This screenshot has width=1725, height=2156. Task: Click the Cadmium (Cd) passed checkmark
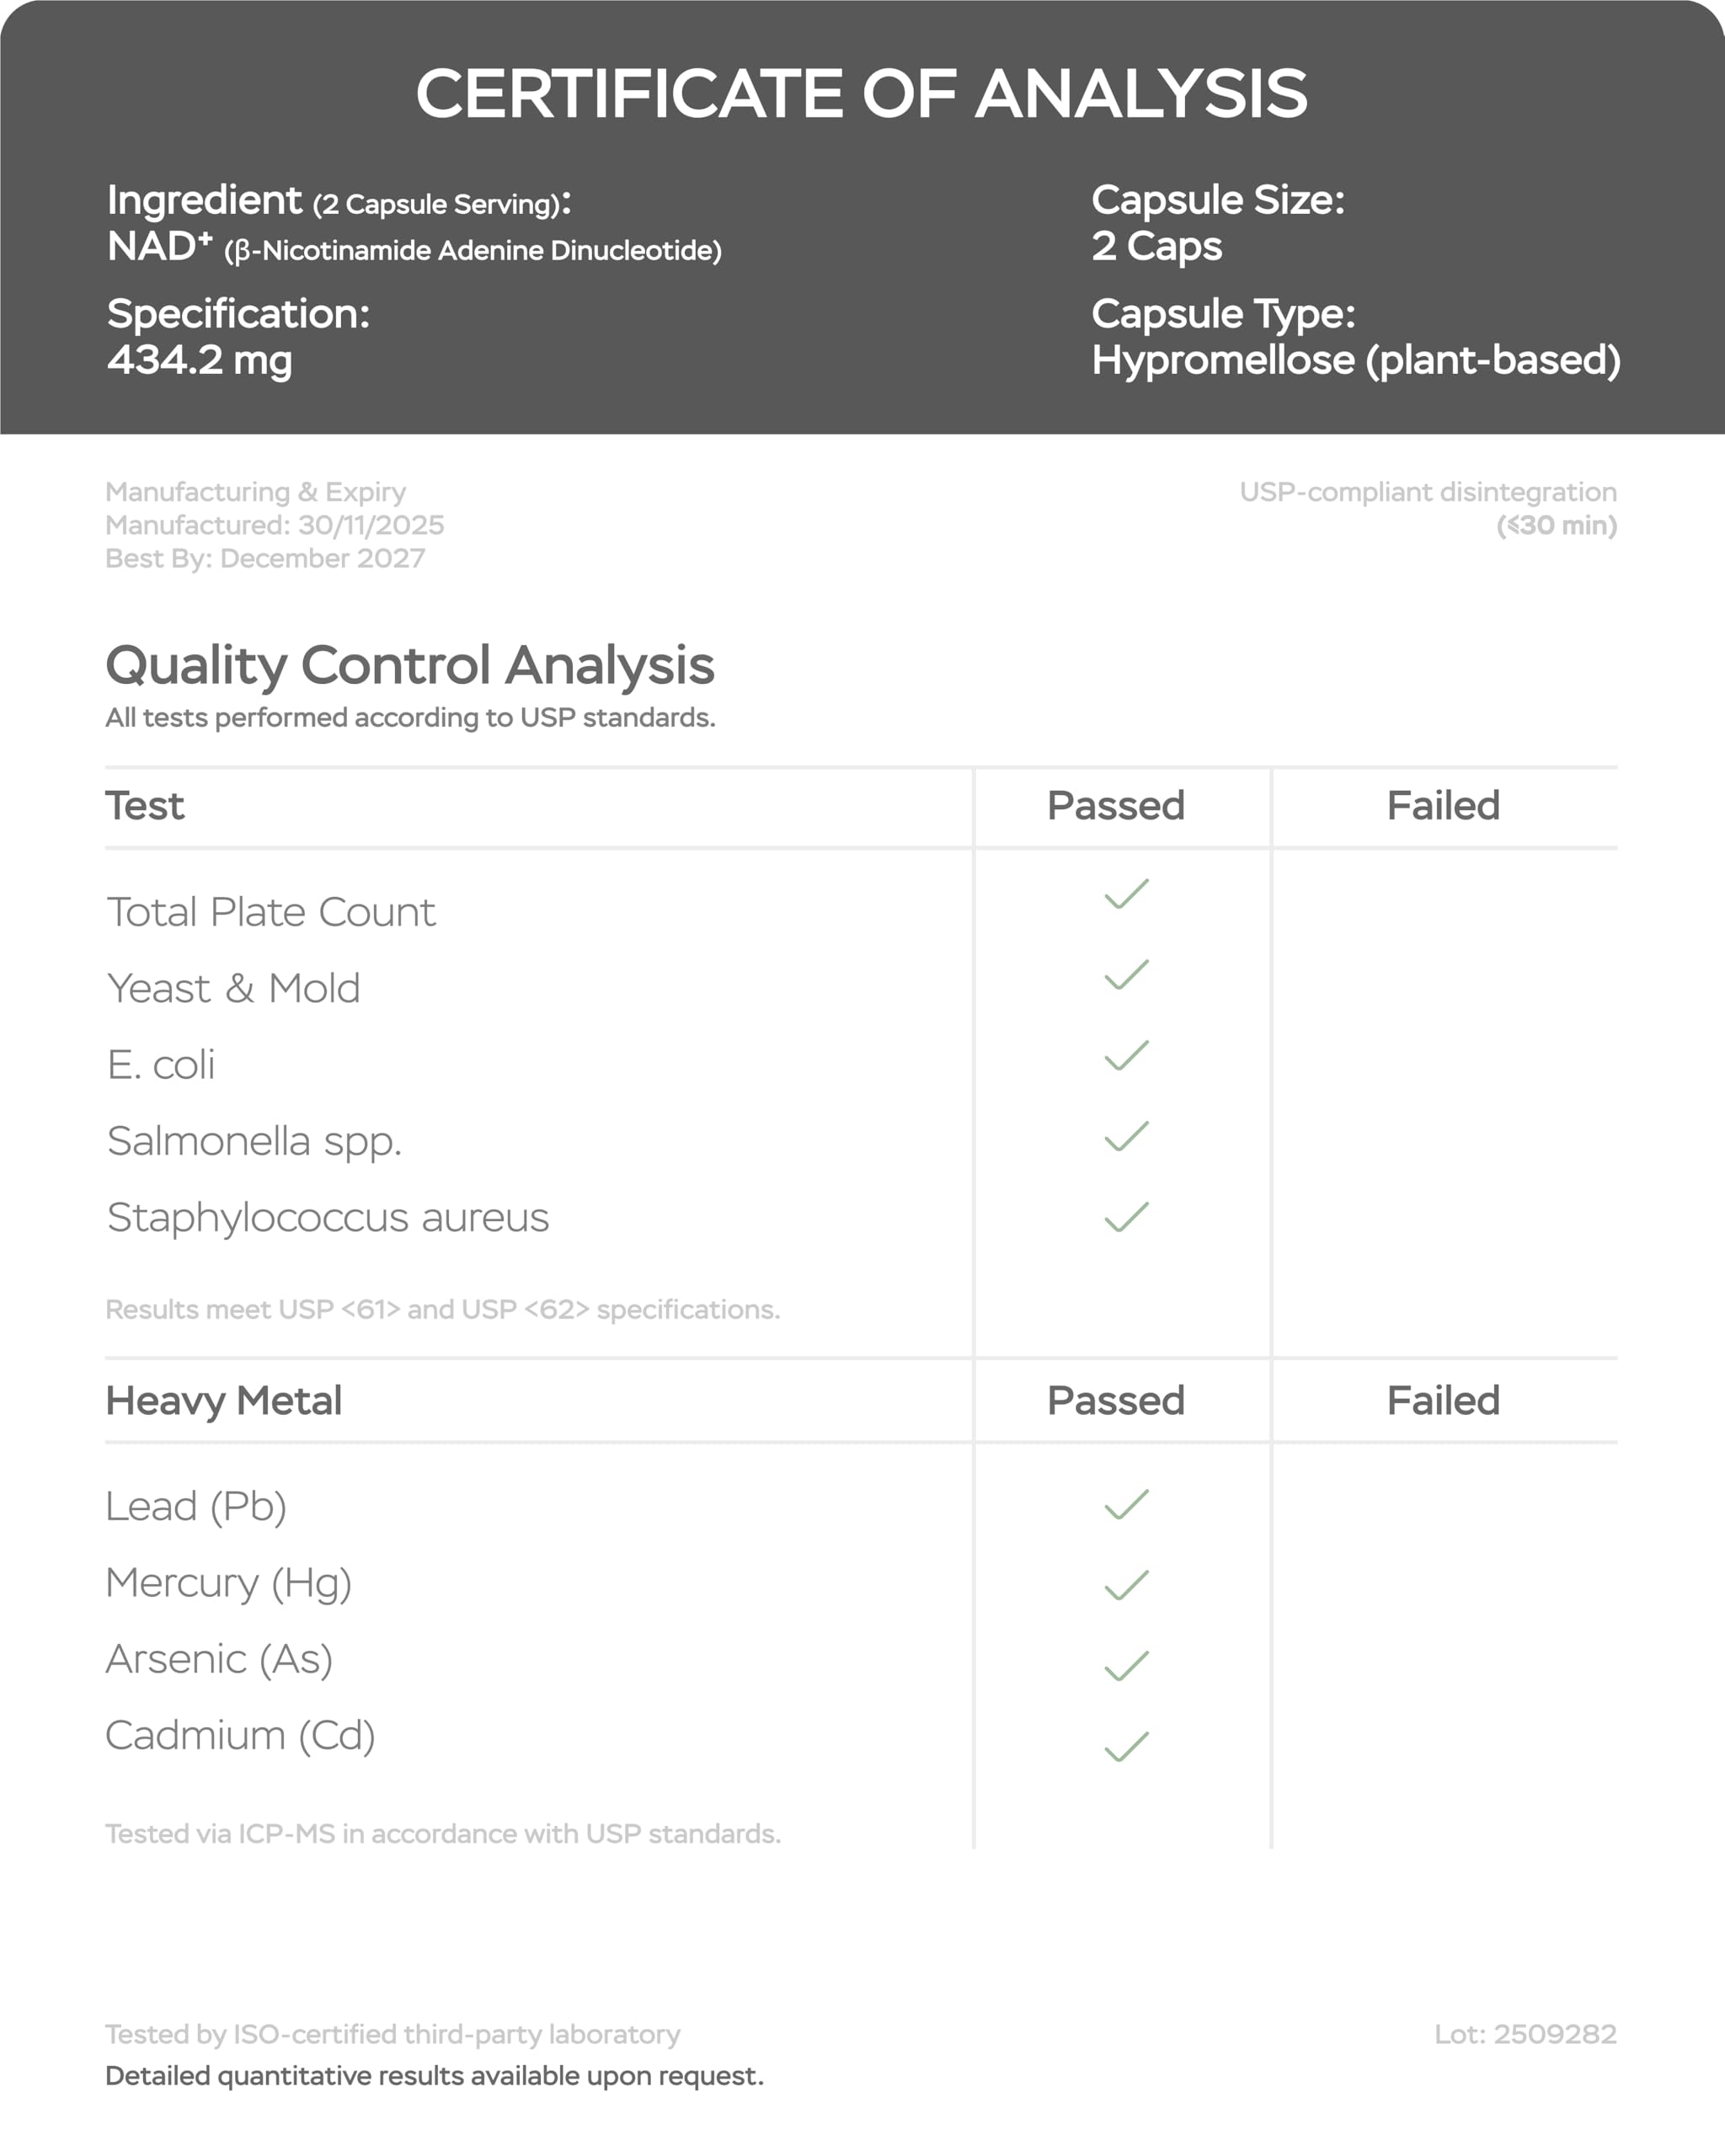click(1126, 1748)
